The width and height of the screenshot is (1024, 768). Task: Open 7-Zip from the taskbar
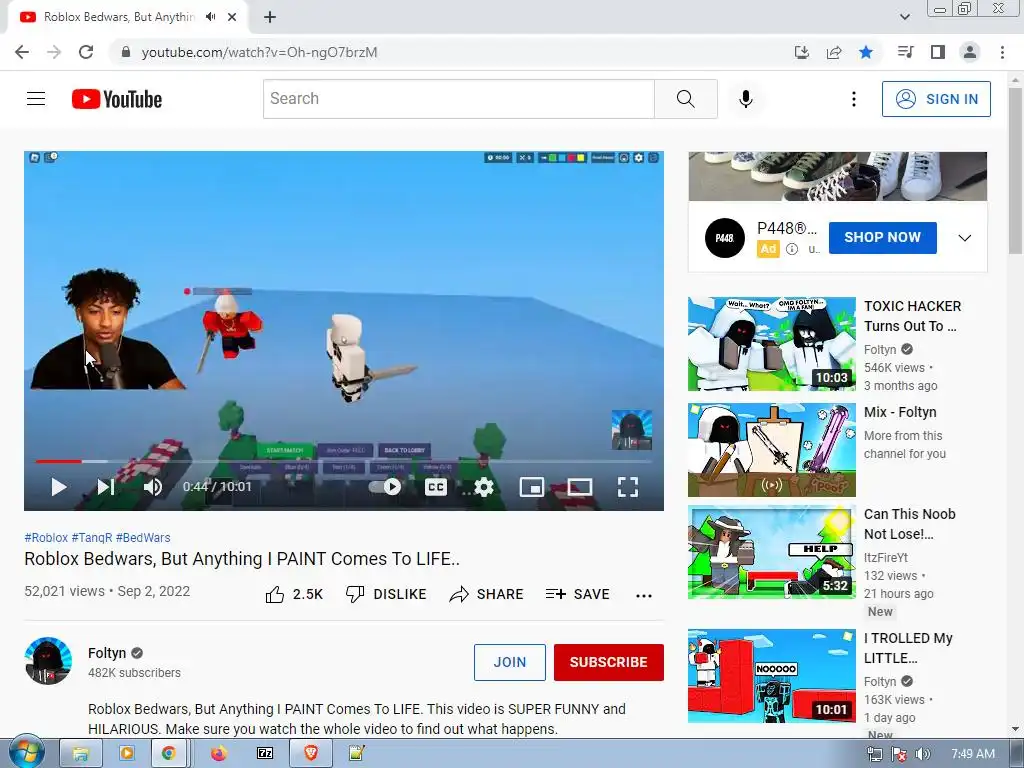pyautogui.click(x=264, y=754)
